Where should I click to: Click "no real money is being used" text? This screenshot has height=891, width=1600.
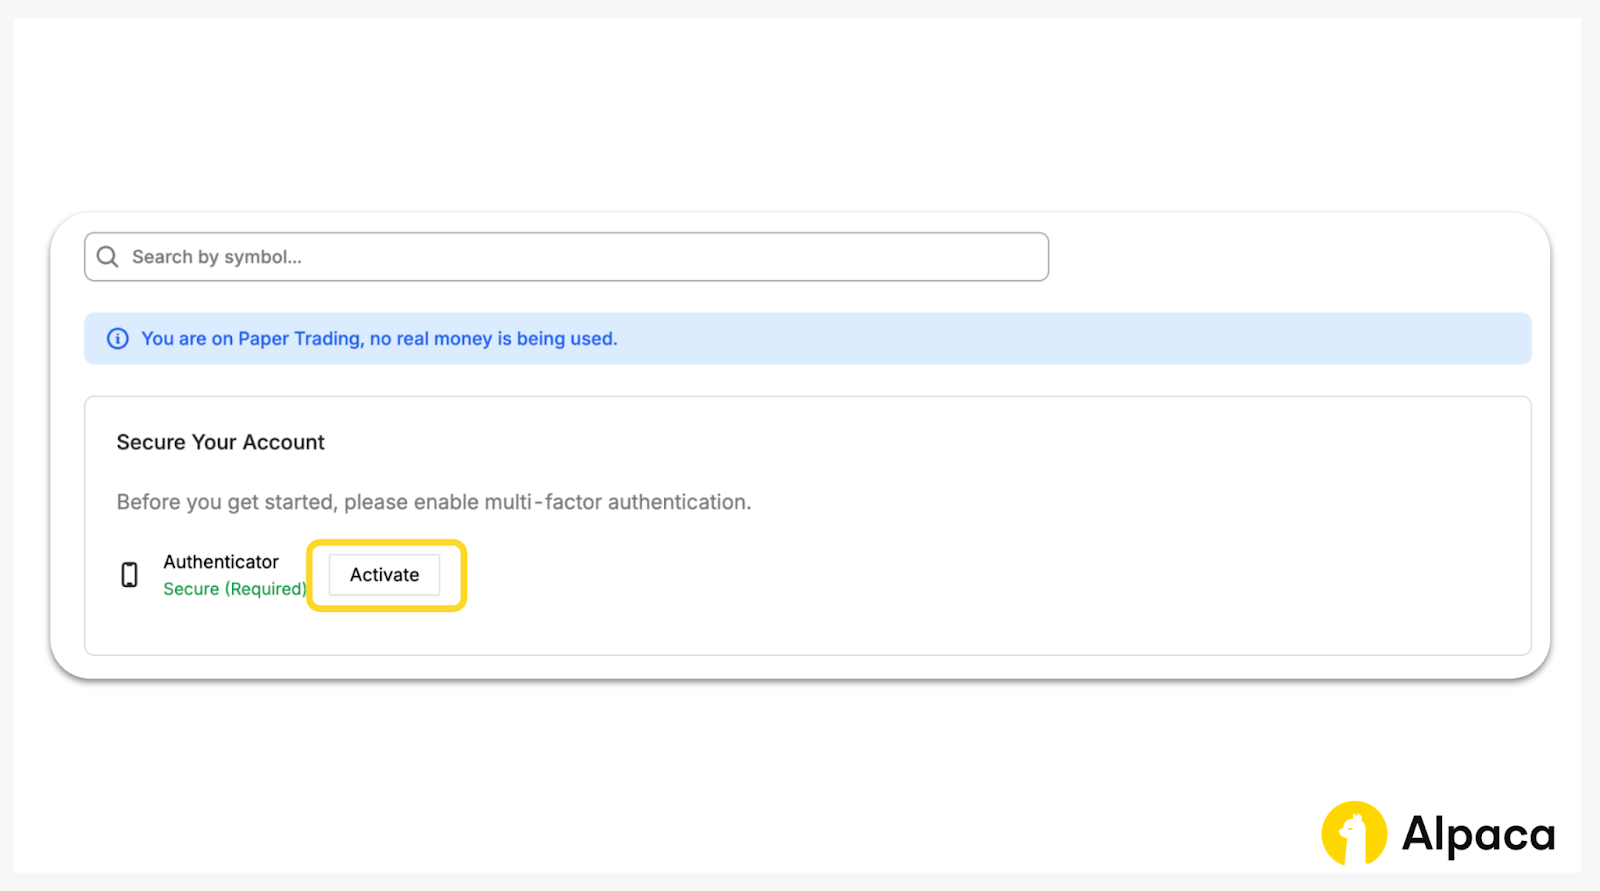click(x=493, y=339)
